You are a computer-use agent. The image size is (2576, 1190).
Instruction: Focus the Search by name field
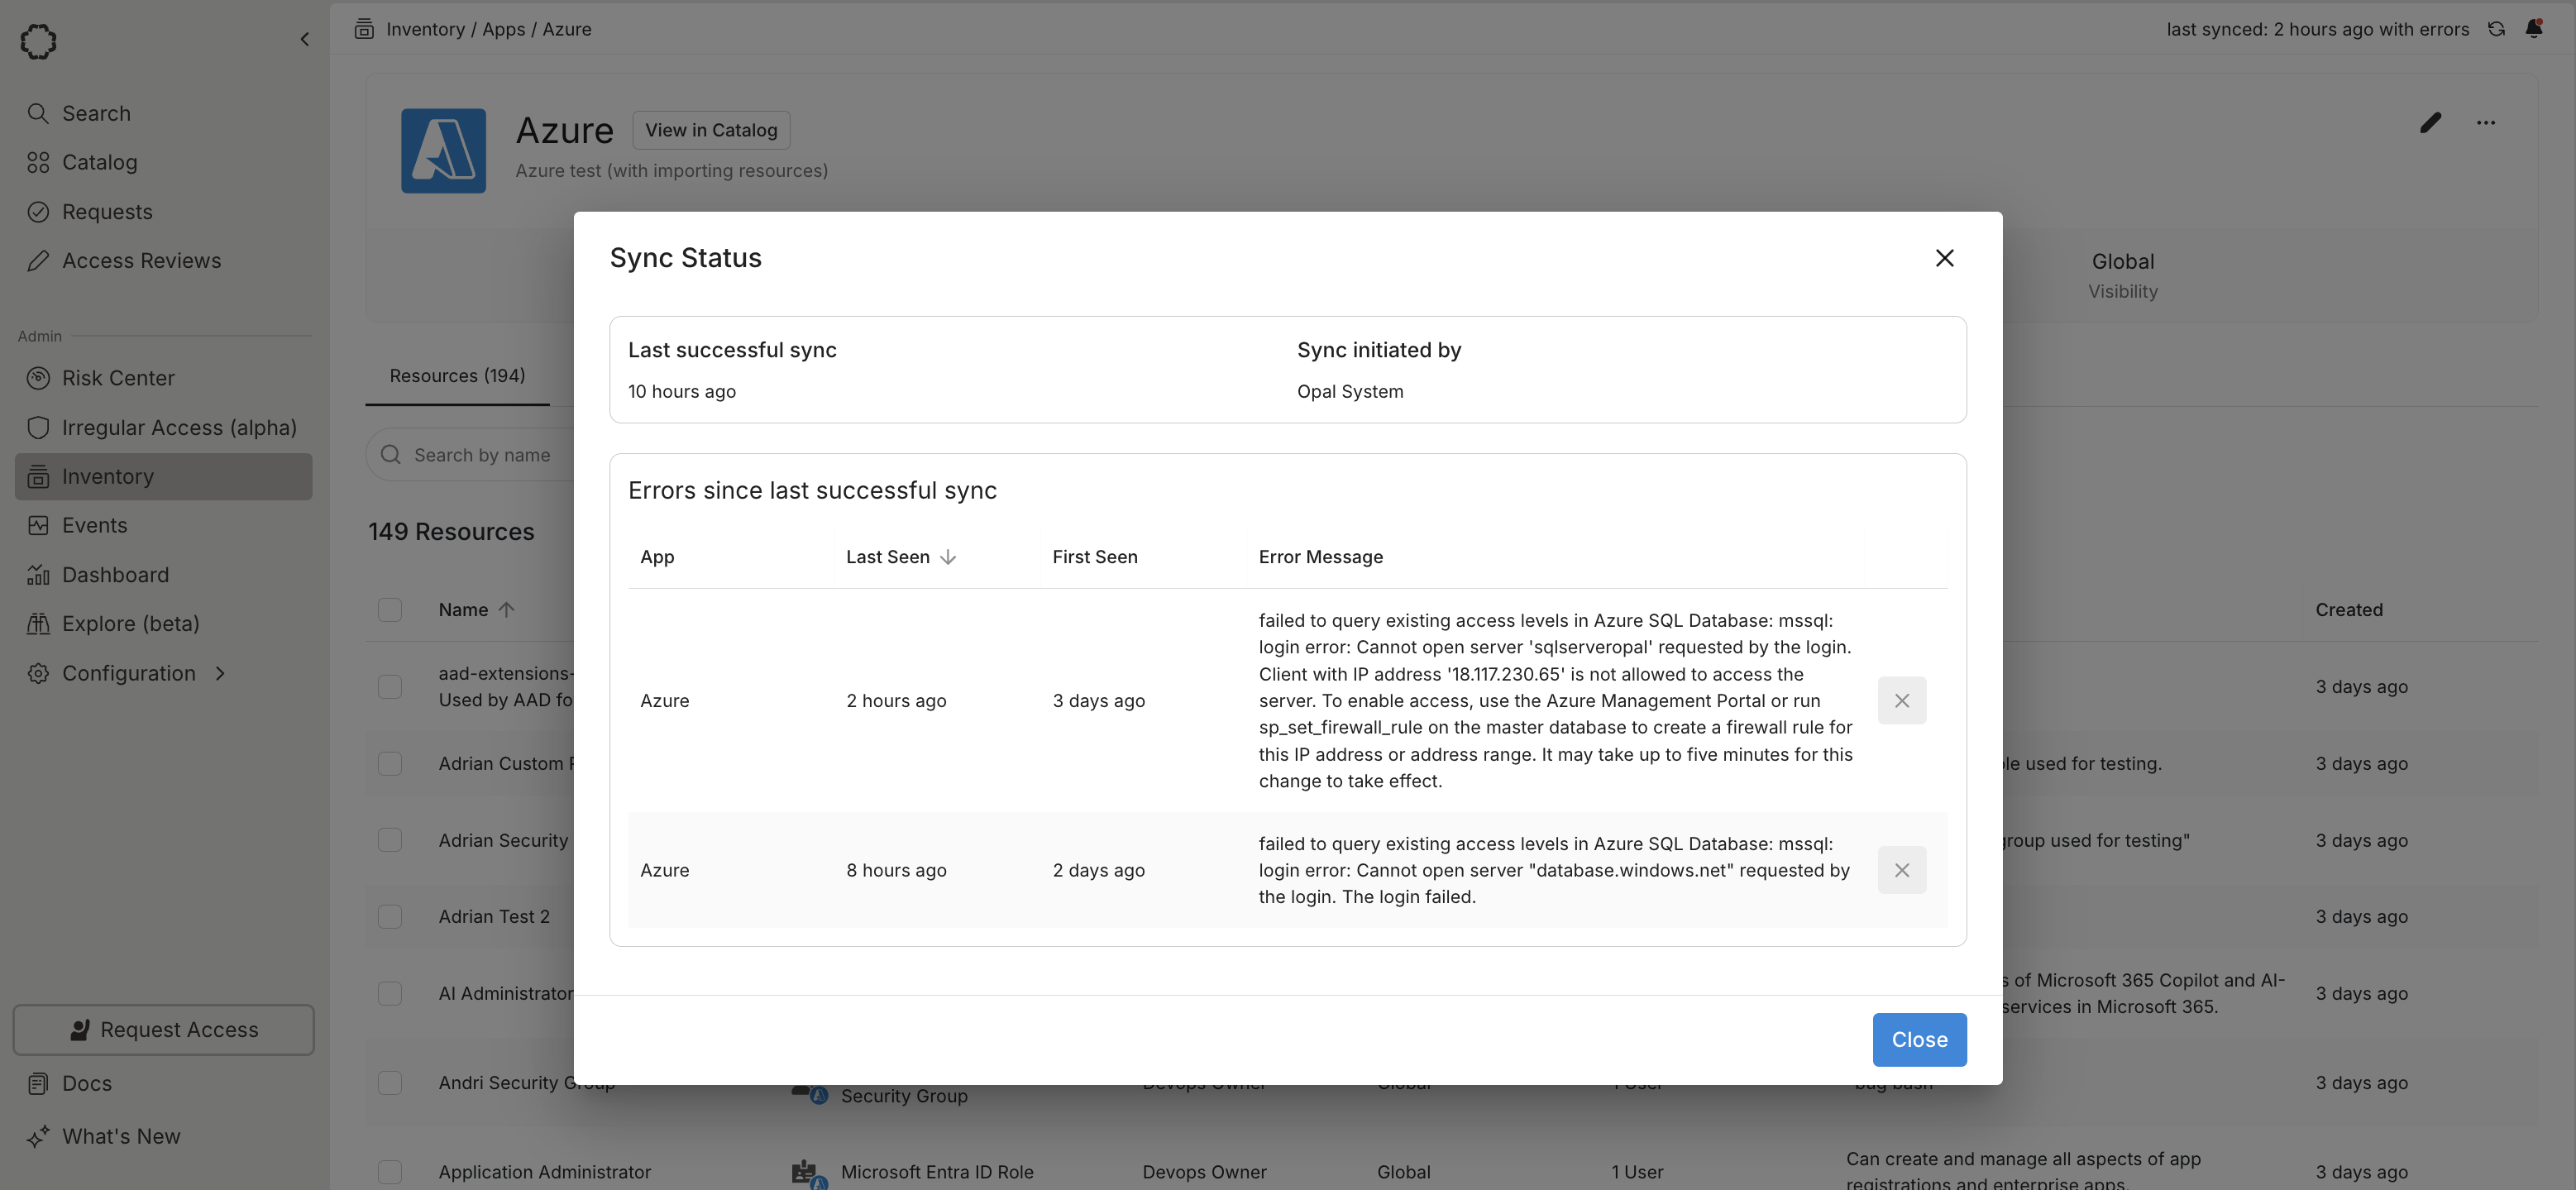pos(482,455)
